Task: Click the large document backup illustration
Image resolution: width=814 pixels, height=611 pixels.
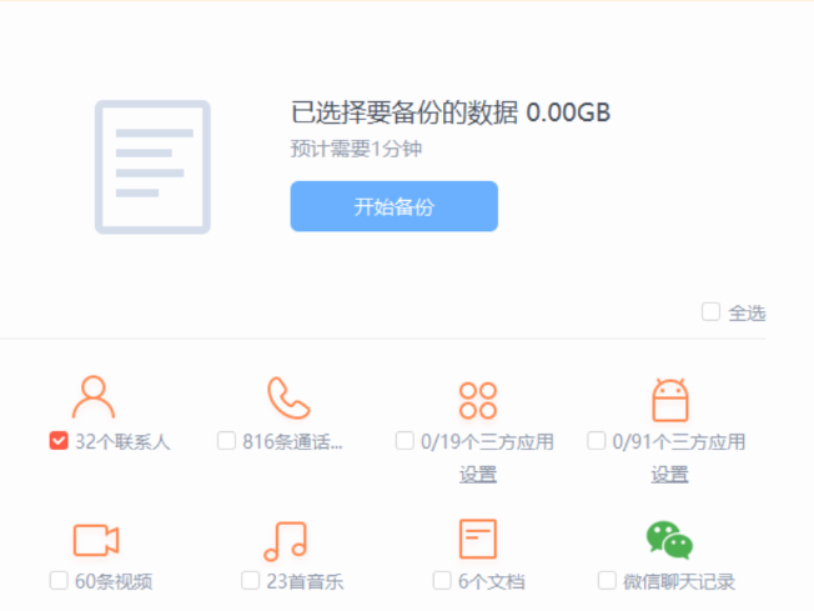Action: pyautogui.click(x=152, y=167)
